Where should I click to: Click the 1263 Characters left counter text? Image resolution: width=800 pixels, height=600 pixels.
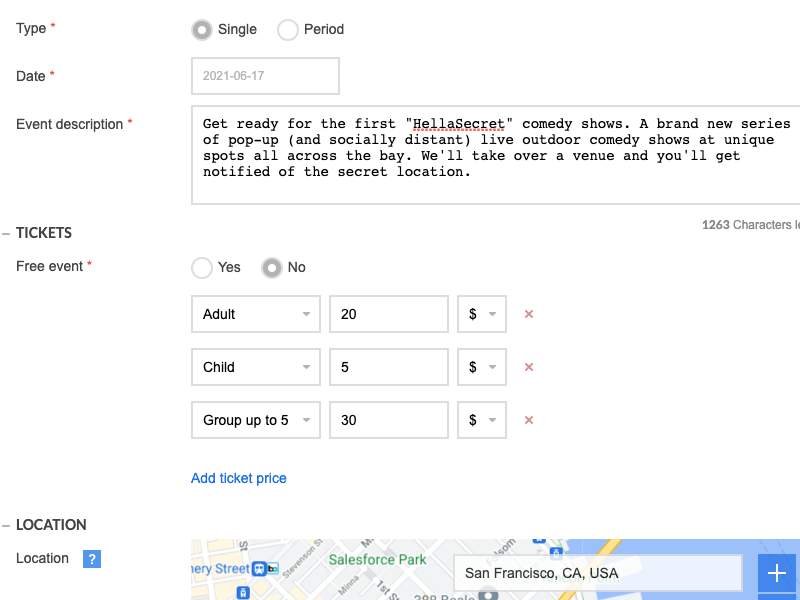[751, 225]
